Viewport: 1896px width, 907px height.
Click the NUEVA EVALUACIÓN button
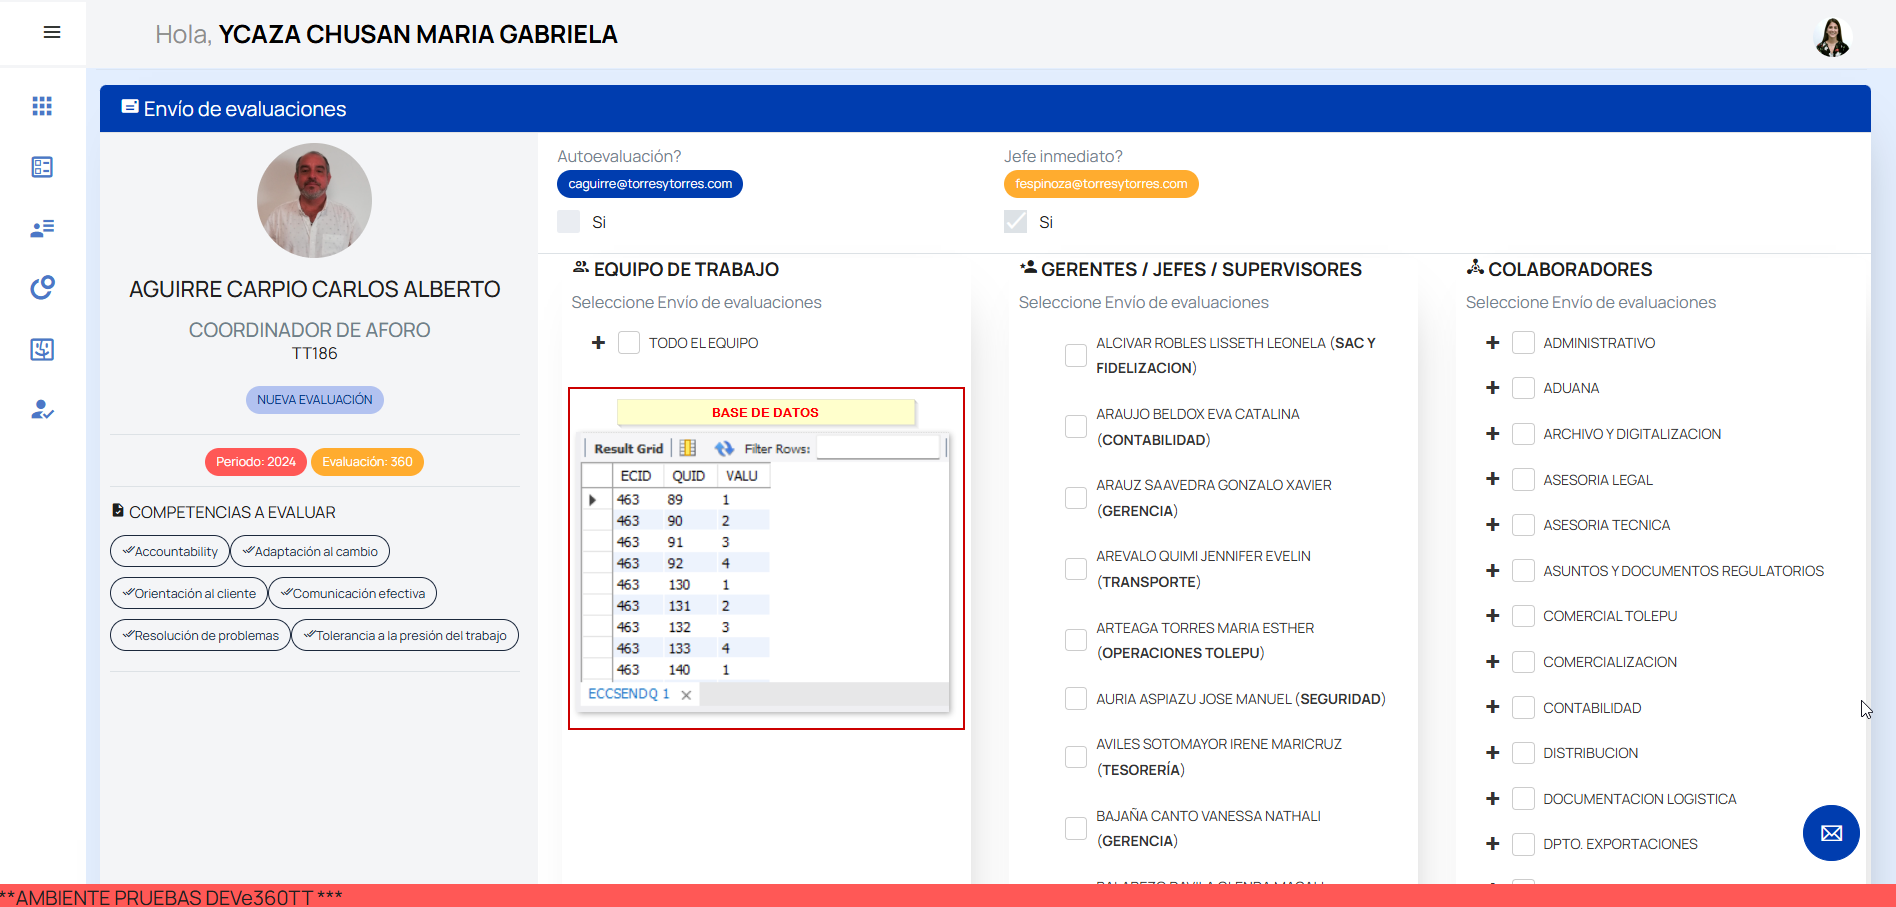314,399
